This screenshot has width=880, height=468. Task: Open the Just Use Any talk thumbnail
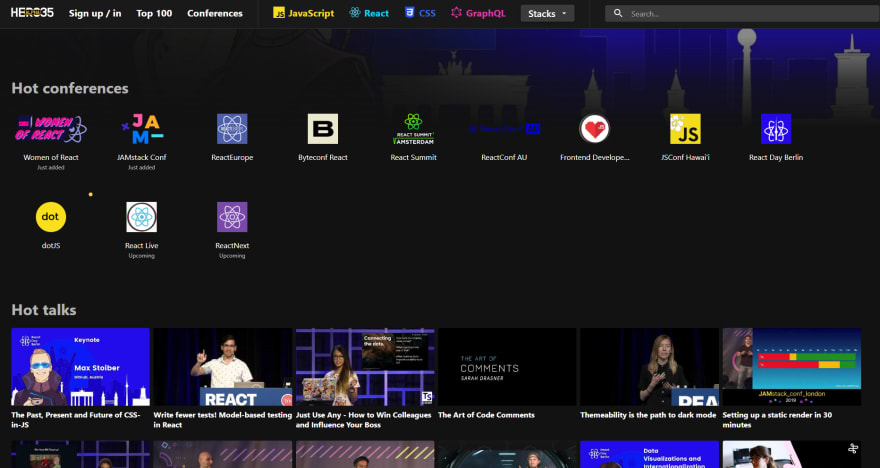point(365,367)
